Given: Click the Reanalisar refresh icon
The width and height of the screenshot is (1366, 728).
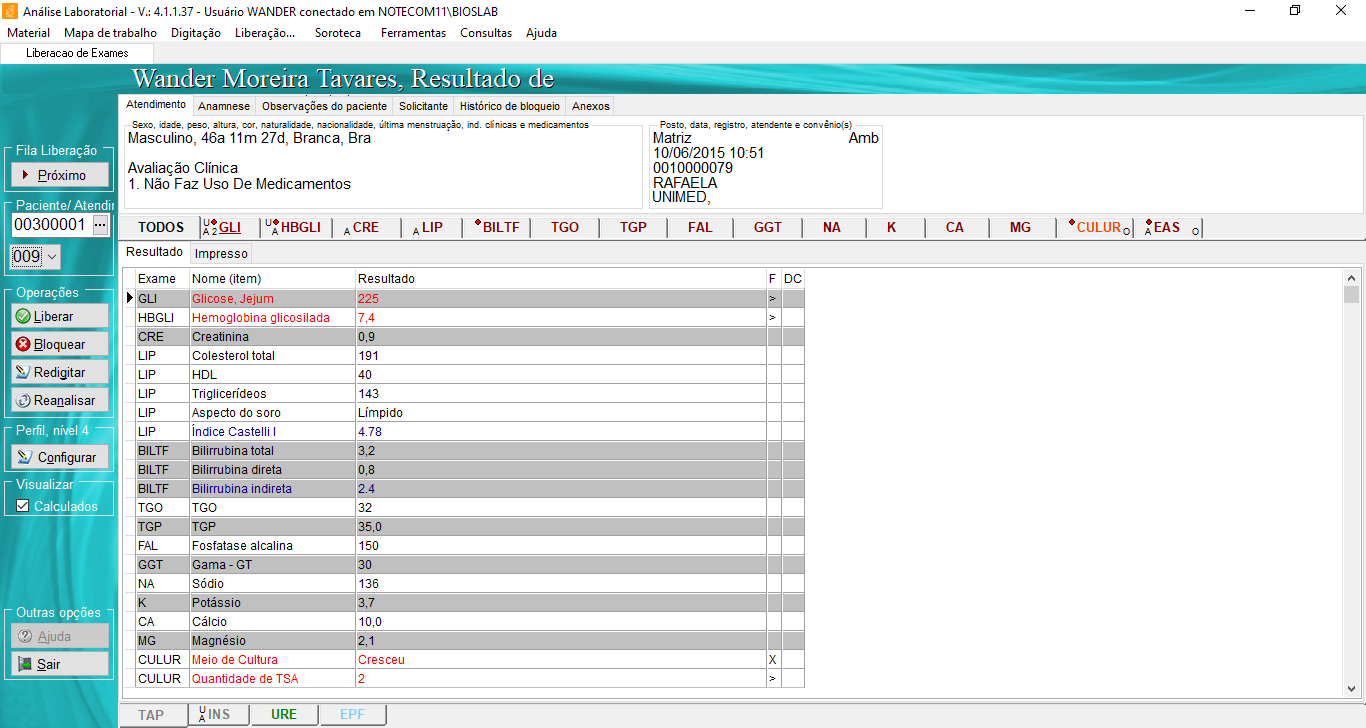Looking at the screenshot, I should (x=23, y=400).
